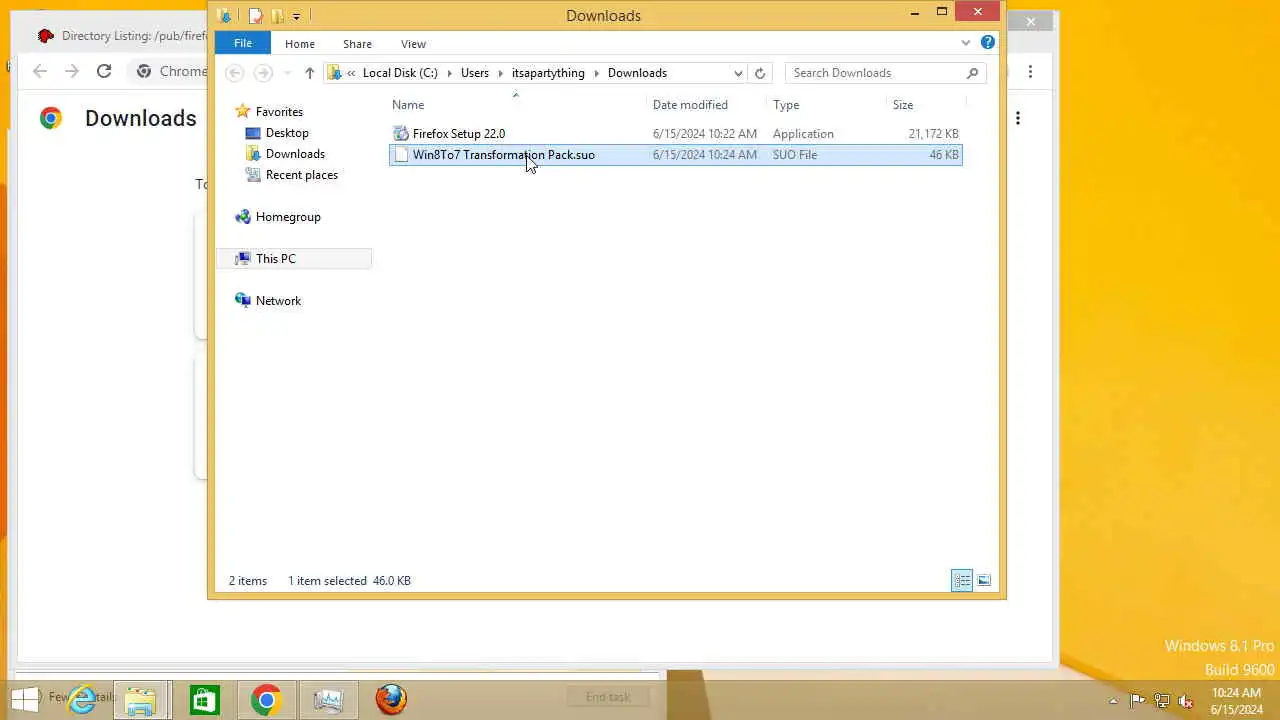Sort files by Name column
This screenshot has width=1280, height=720.
408,105
